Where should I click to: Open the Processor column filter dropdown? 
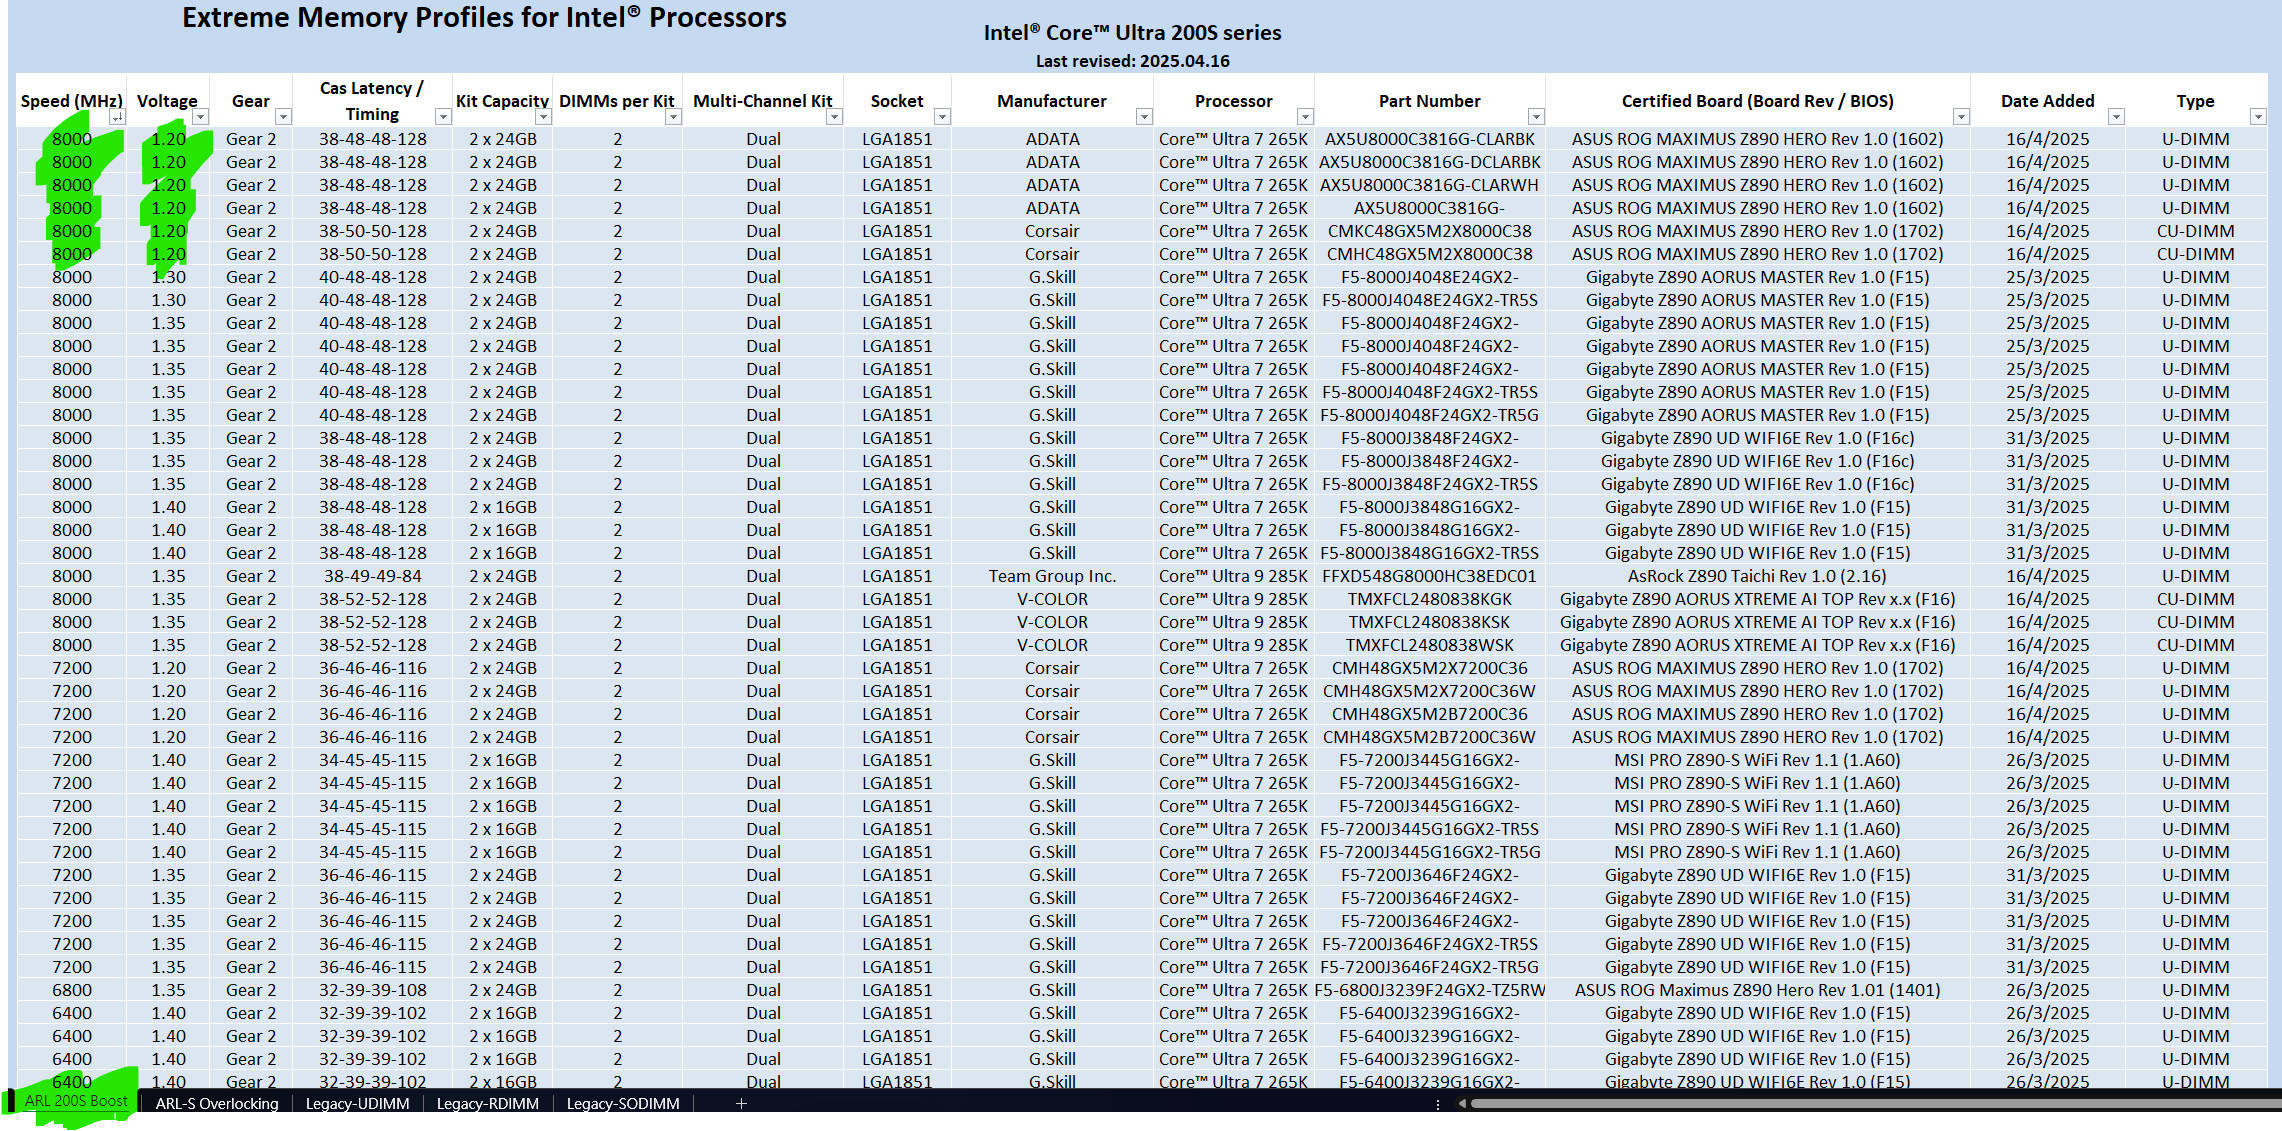(x=1305, y=118)
